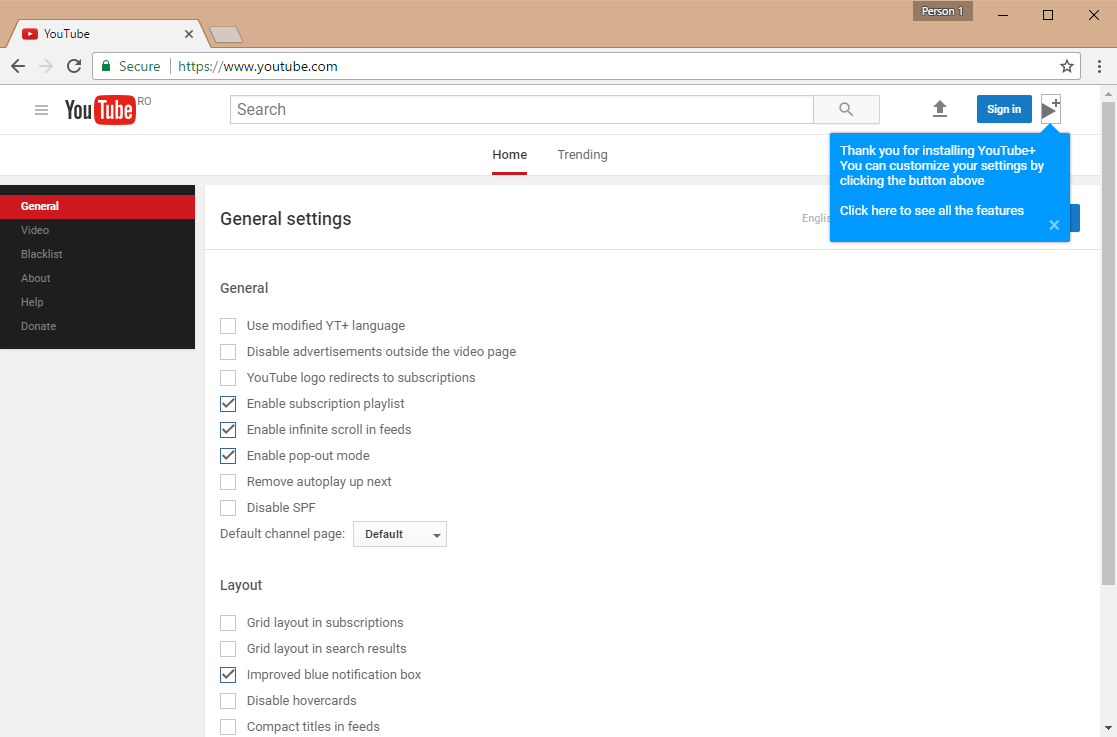Click the forward navigation arrow

click(46, 66)
